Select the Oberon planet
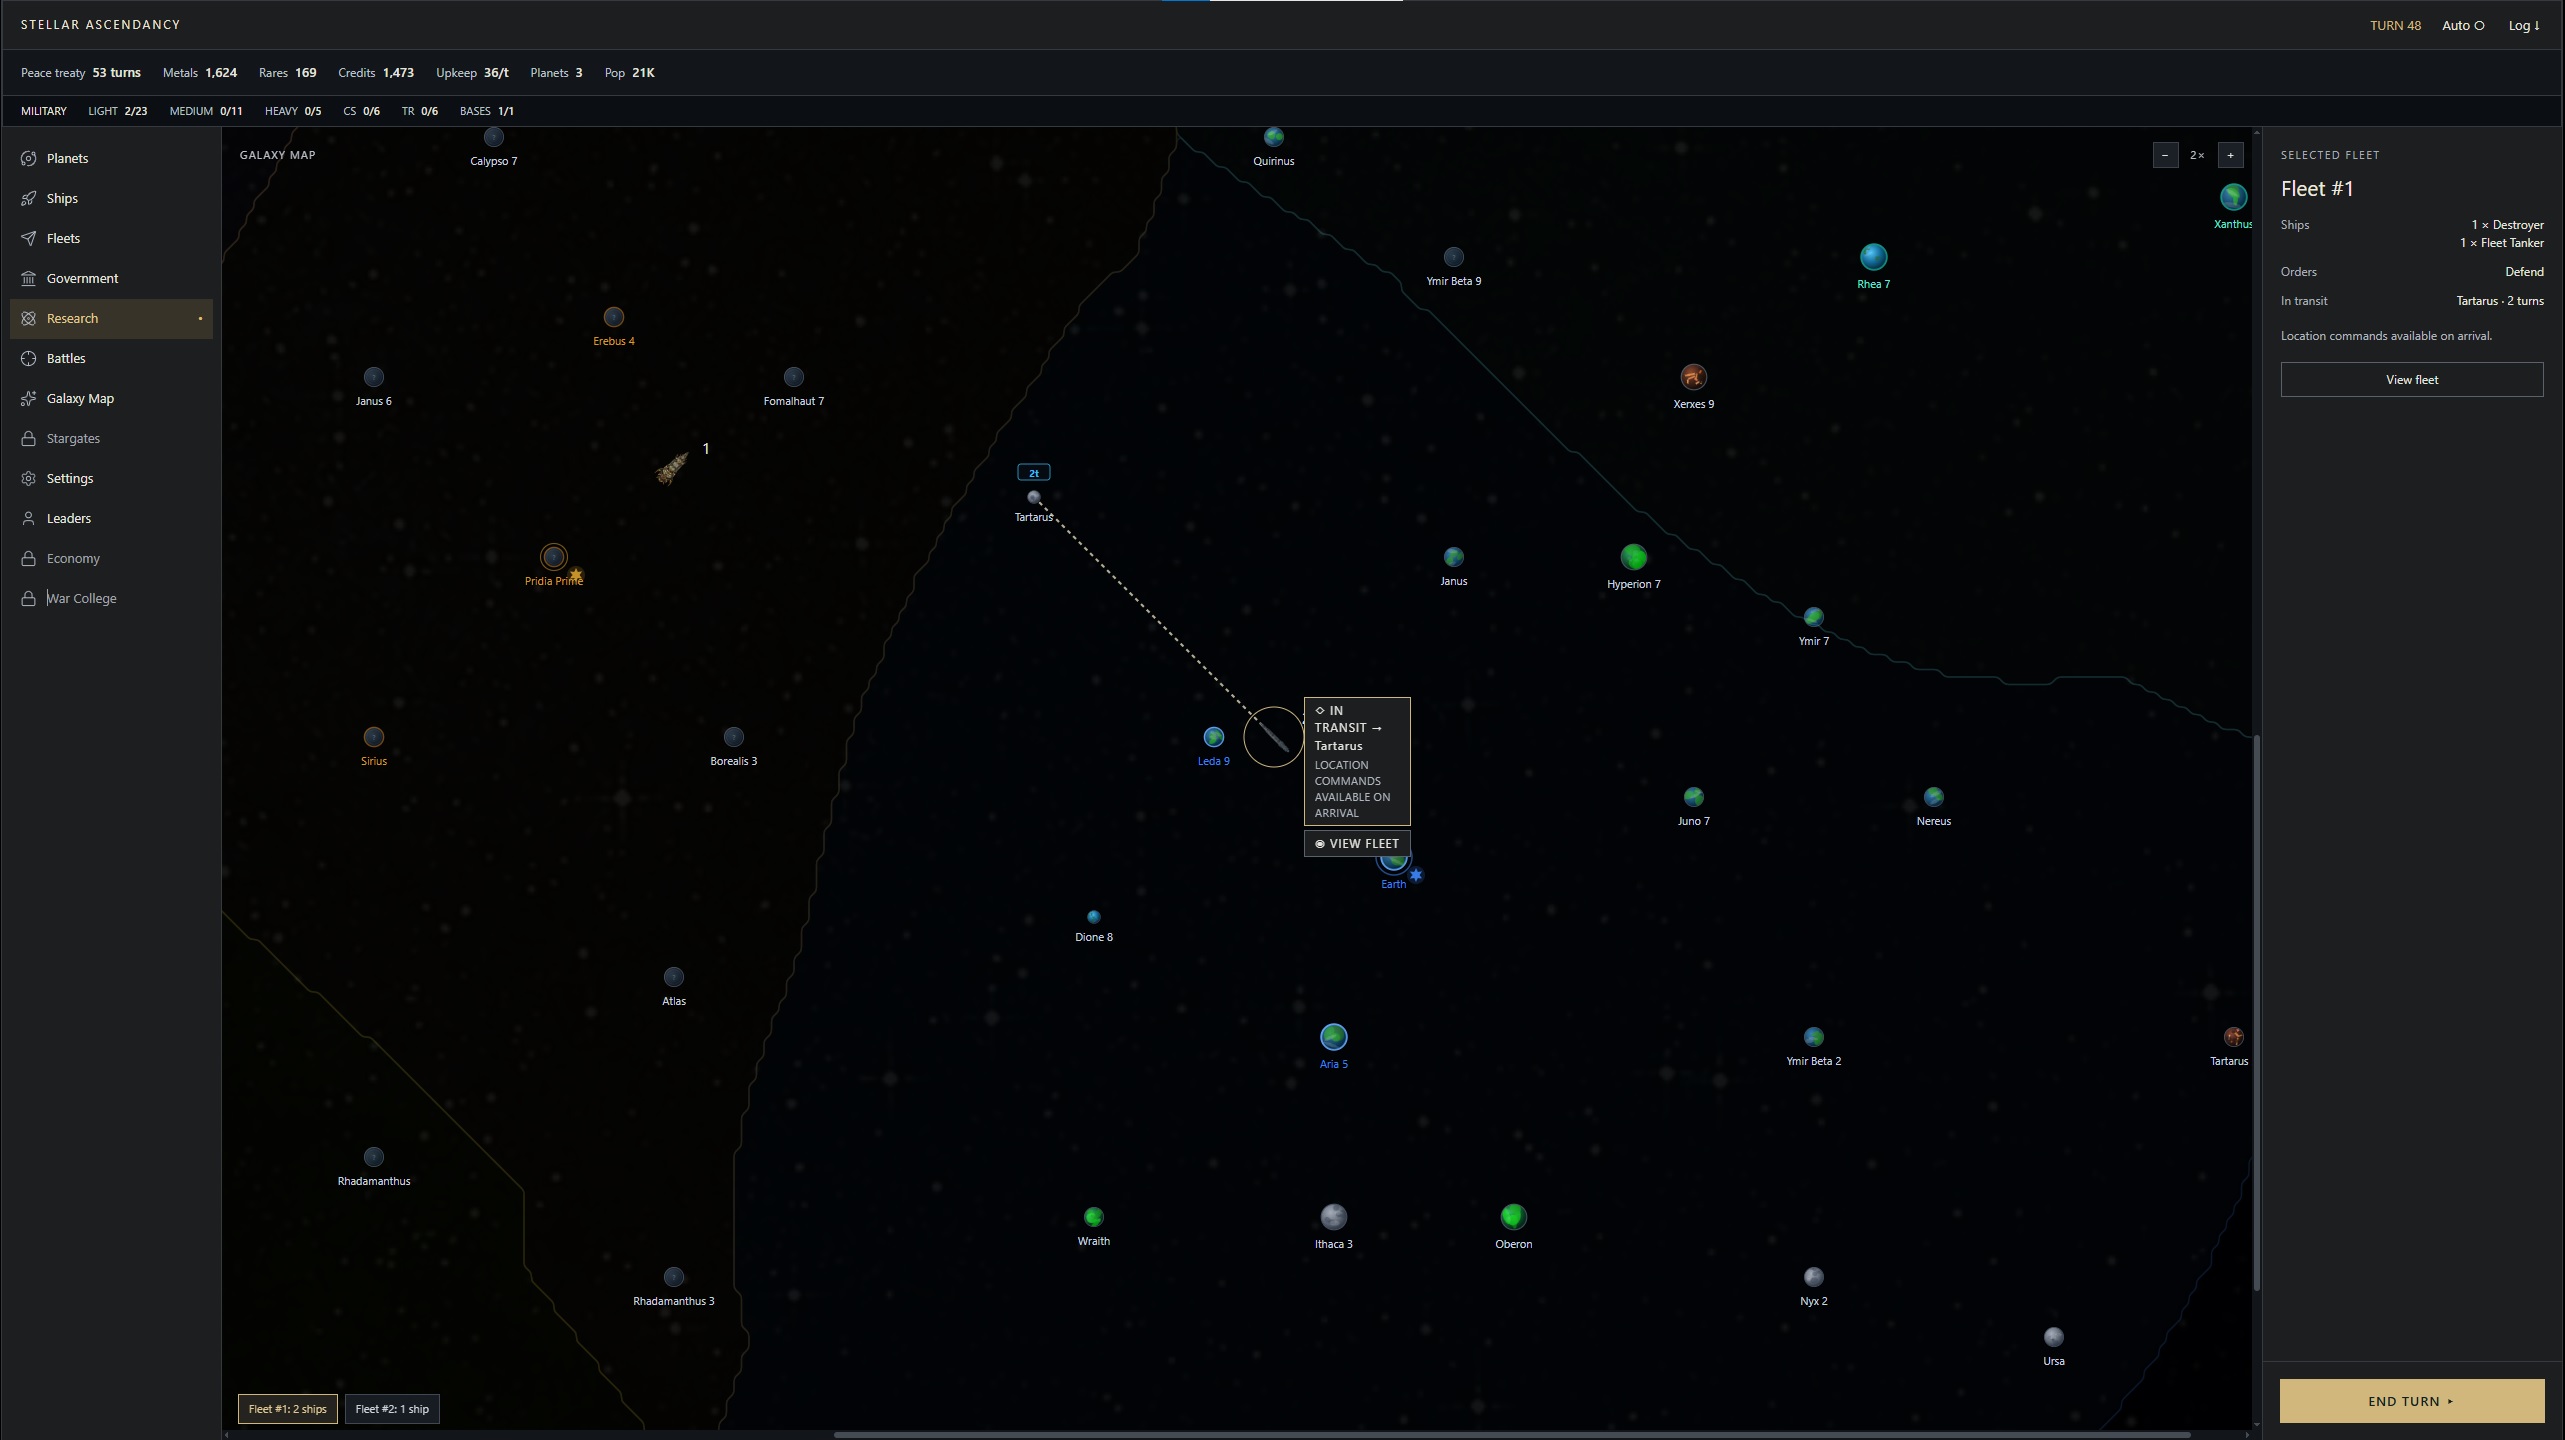Screen dimensions: 2565x1440 1513,1217
